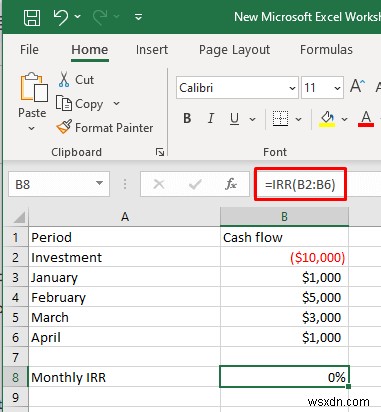Image resolution: width=381 pixels, height=412 pixels.
Task: Click the Copy button
Action: coord(80,104)
